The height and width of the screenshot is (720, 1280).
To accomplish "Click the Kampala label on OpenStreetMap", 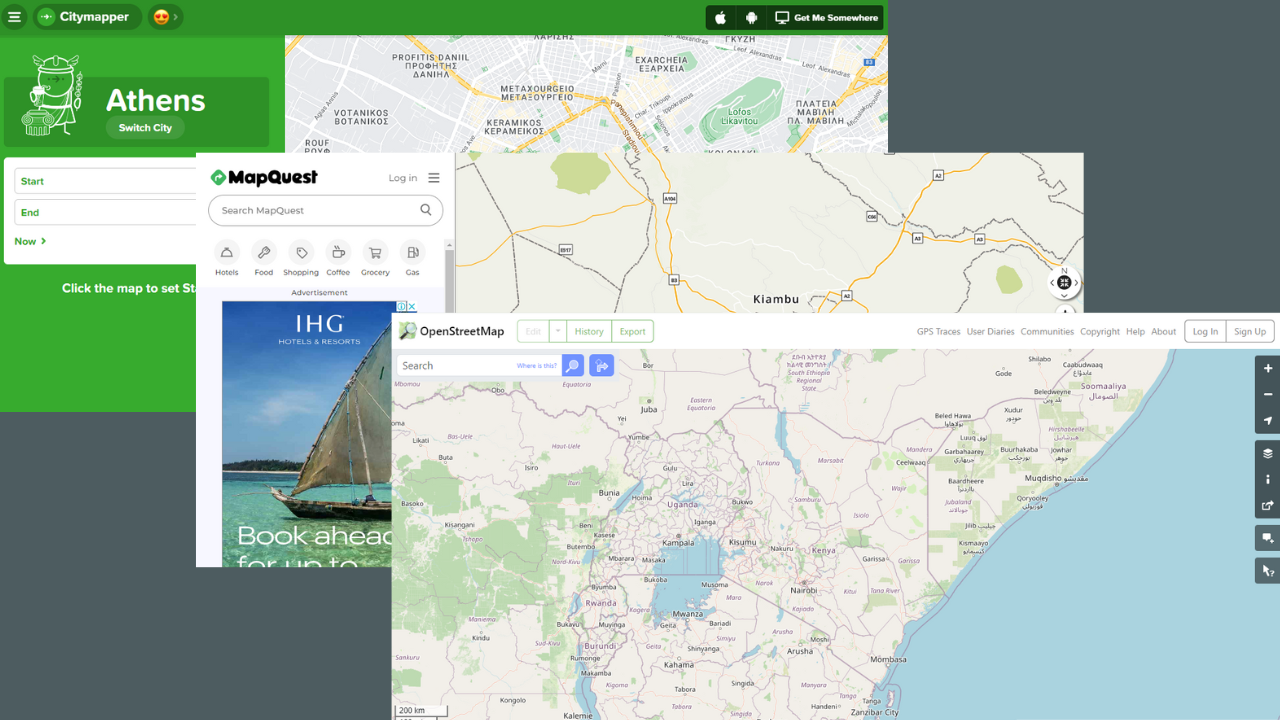I will click(x=678, y=542).
